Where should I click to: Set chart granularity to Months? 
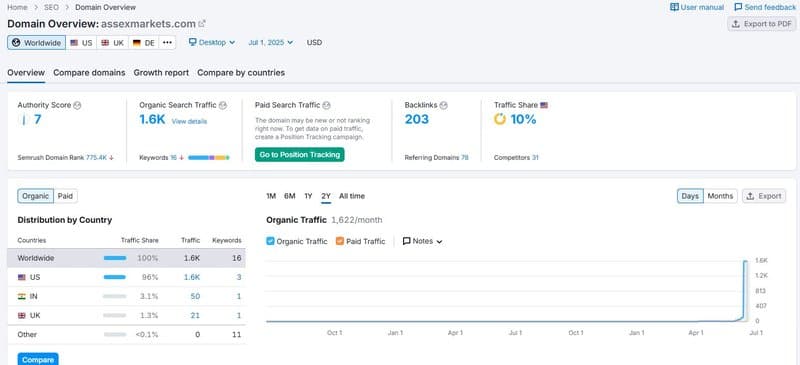click(x=720, y=196)
